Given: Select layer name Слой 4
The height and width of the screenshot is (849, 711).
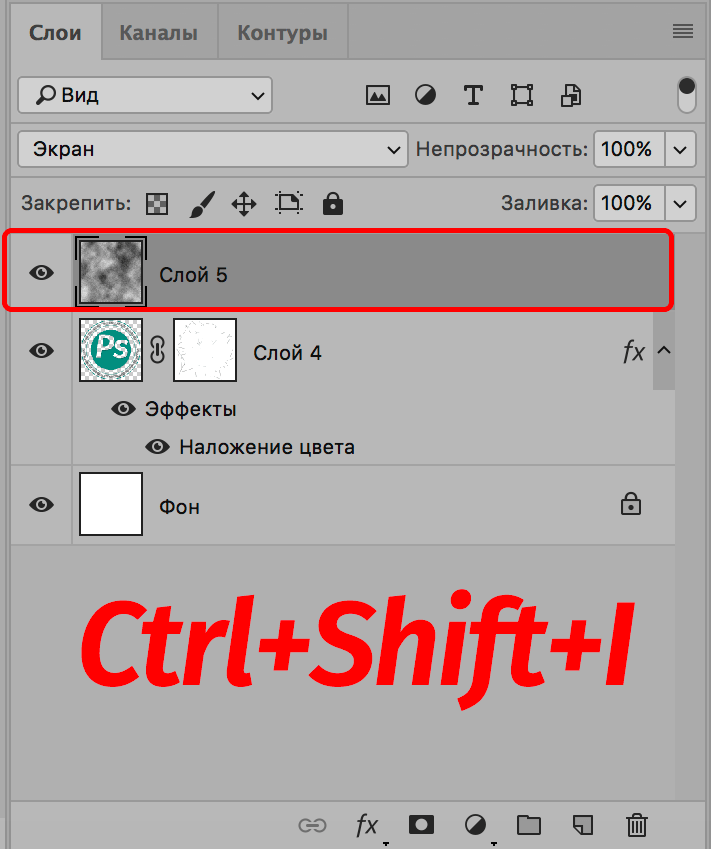Looking at the screenshot, I should 288,353.
